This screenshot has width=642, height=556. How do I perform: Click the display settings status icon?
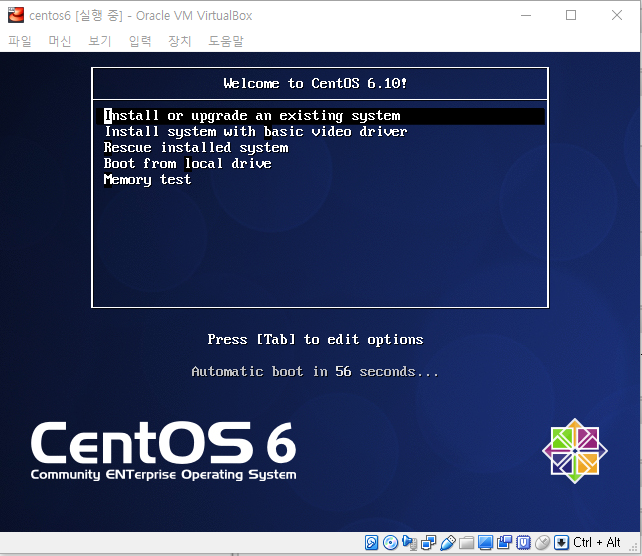485,542
